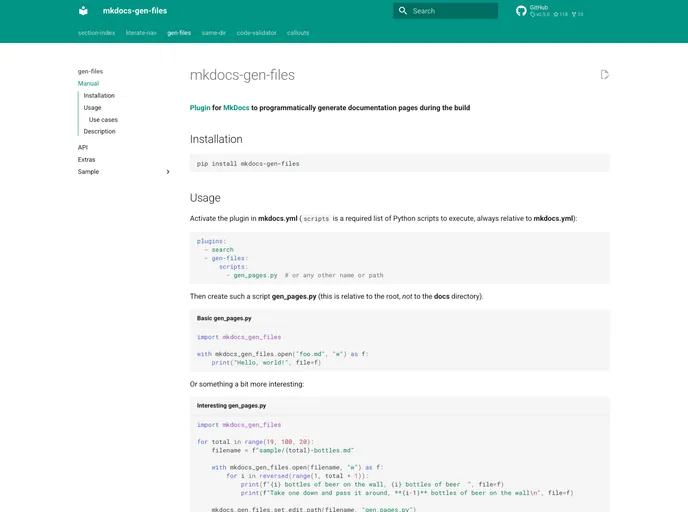Open the API sidebar page

coord(82,147)
